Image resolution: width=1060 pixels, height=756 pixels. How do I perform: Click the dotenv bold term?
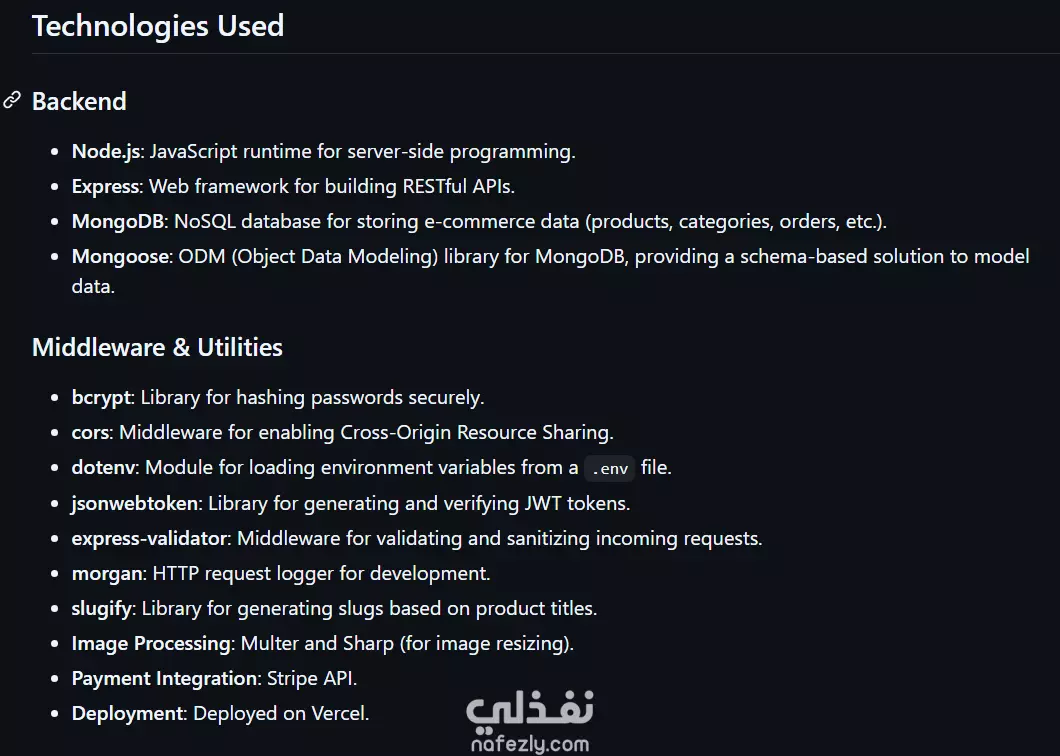(103, 467)
